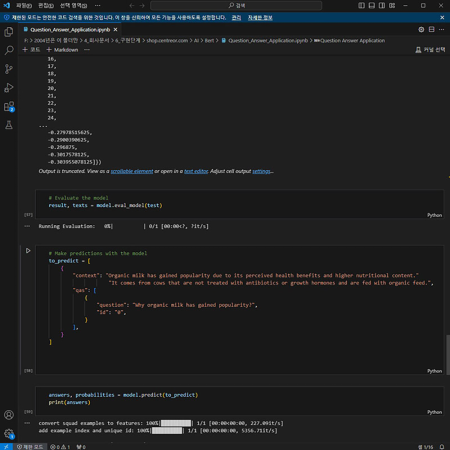450x450 pixels.
Task: Run the to_predict cell play button
Action: coord(28,251)
